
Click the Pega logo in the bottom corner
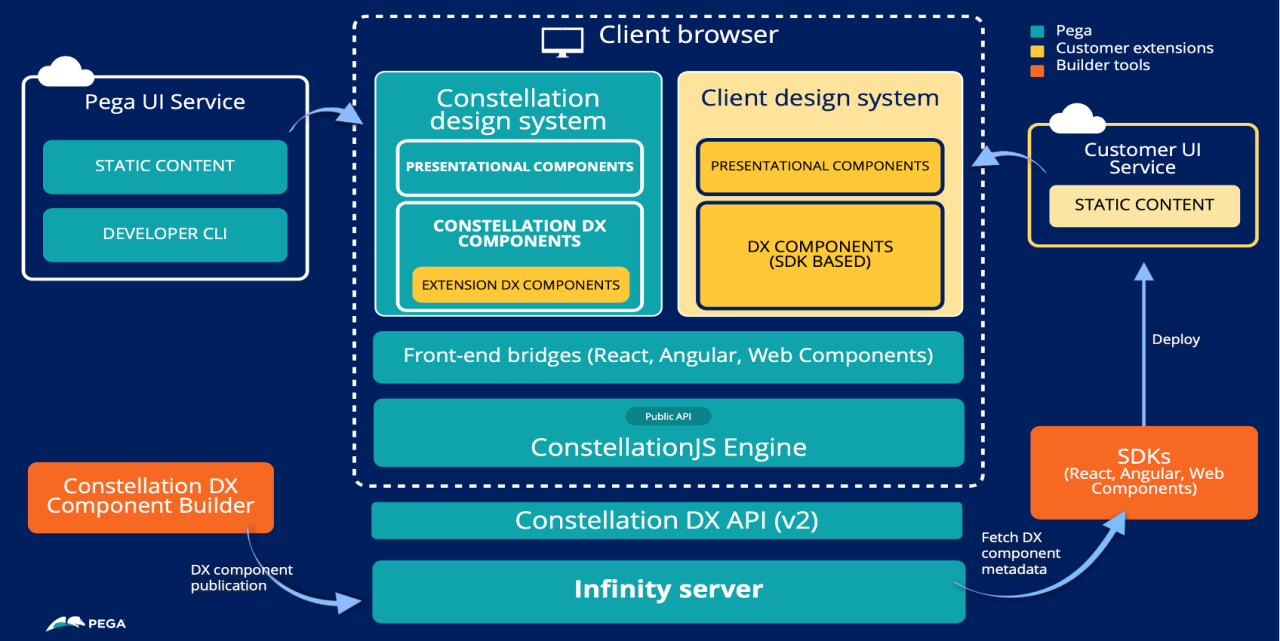(86, 622)
